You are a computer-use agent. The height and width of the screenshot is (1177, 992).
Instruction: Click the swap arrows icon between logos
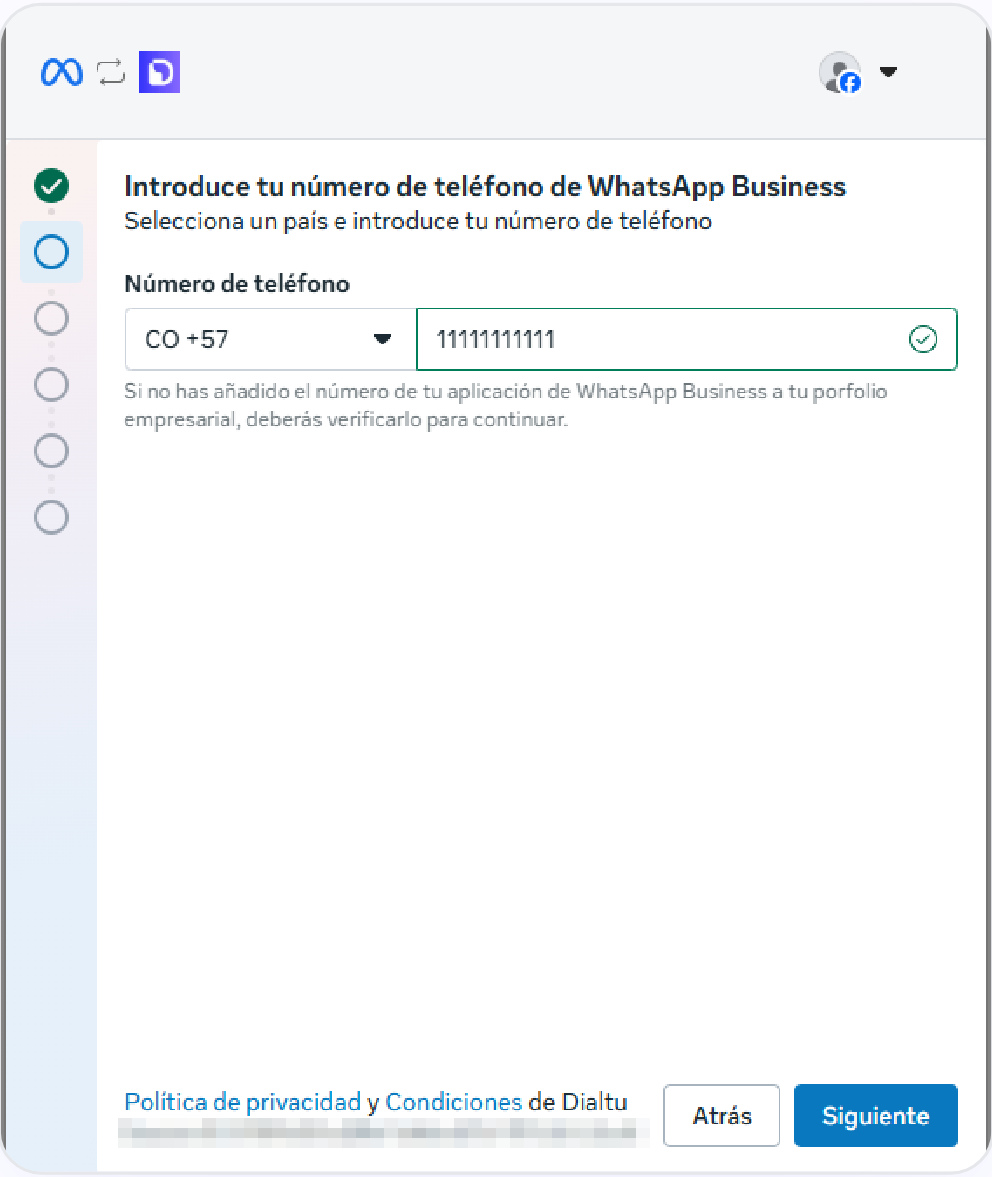click(111, 72)
